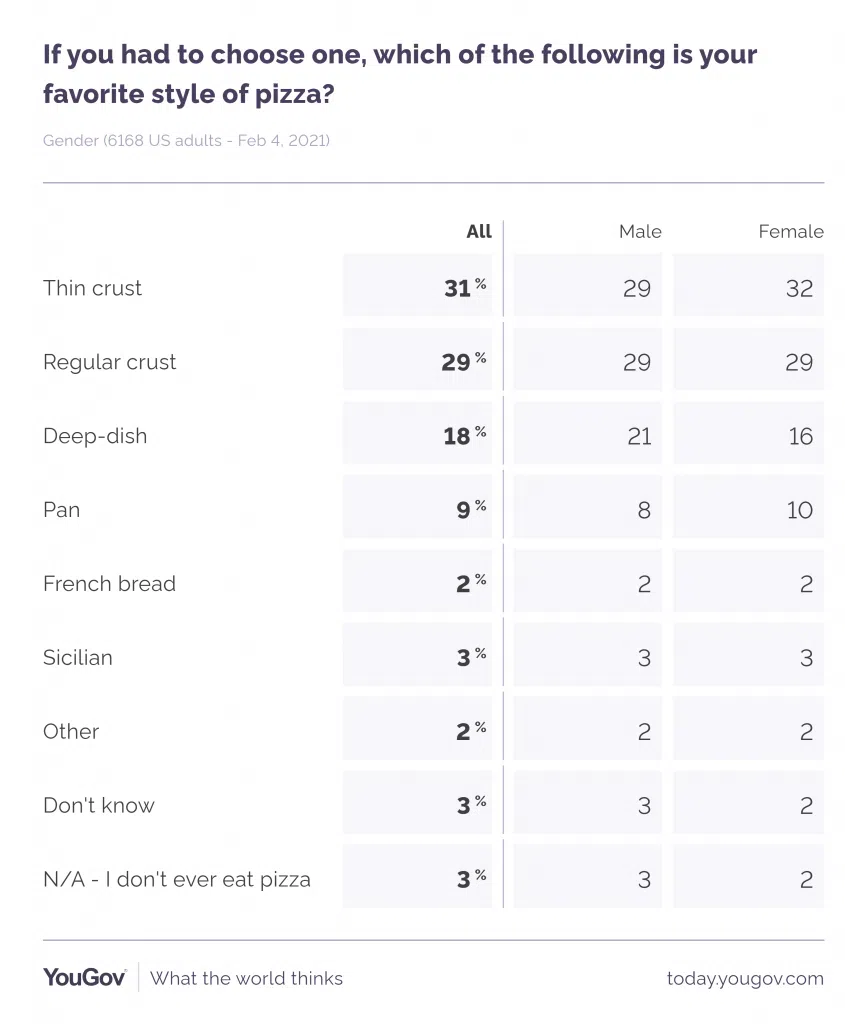This screenshot has height=1024, width=845.
Task: Click the Regular crust row label
Action: pyautogui.click(x=109, y=362)
